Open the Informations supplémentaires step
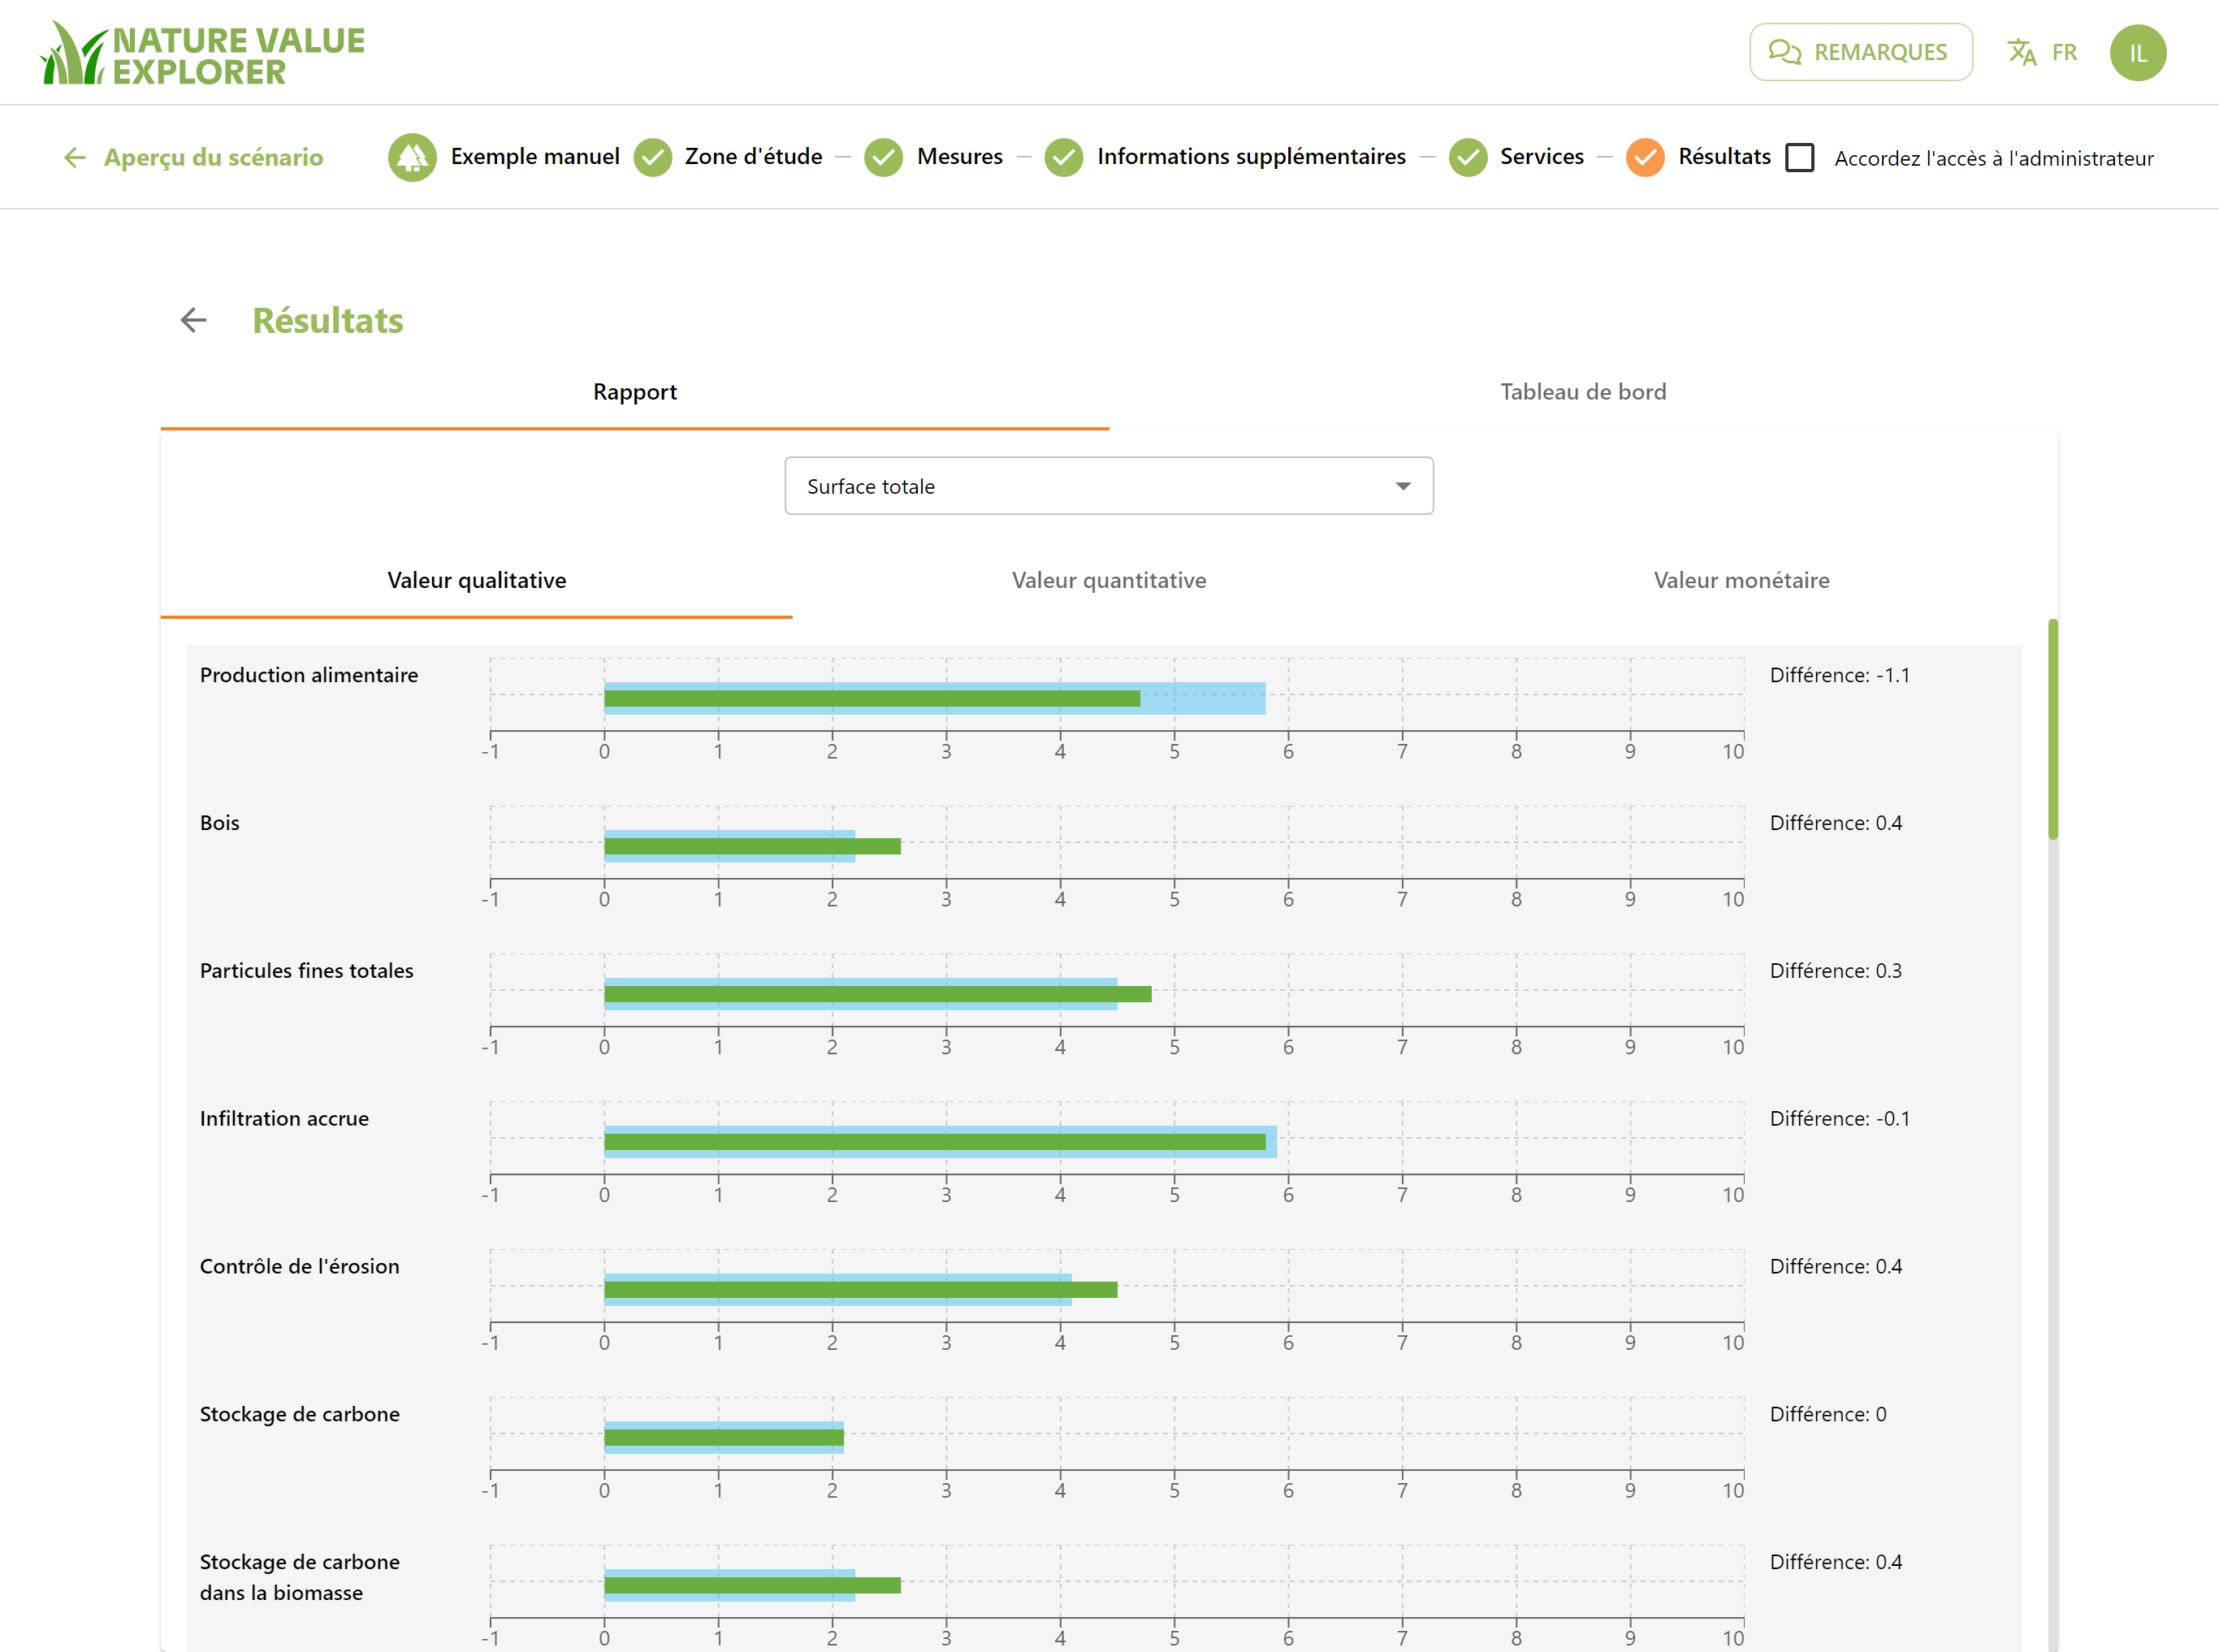Screen dimensions: 2219x1652 point(1251,157)
